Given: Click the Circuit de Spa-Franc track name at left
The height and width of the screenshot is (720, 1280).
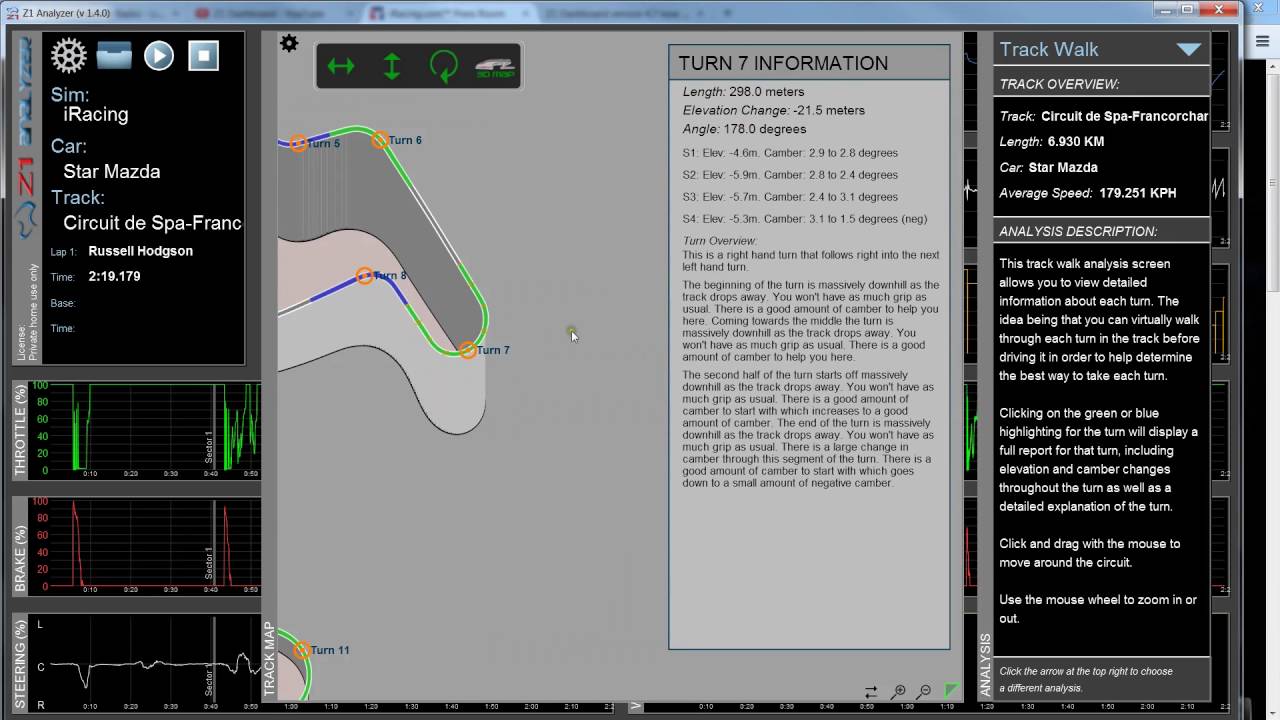Looking at the screenshot, I should click(x=153, y=222).
